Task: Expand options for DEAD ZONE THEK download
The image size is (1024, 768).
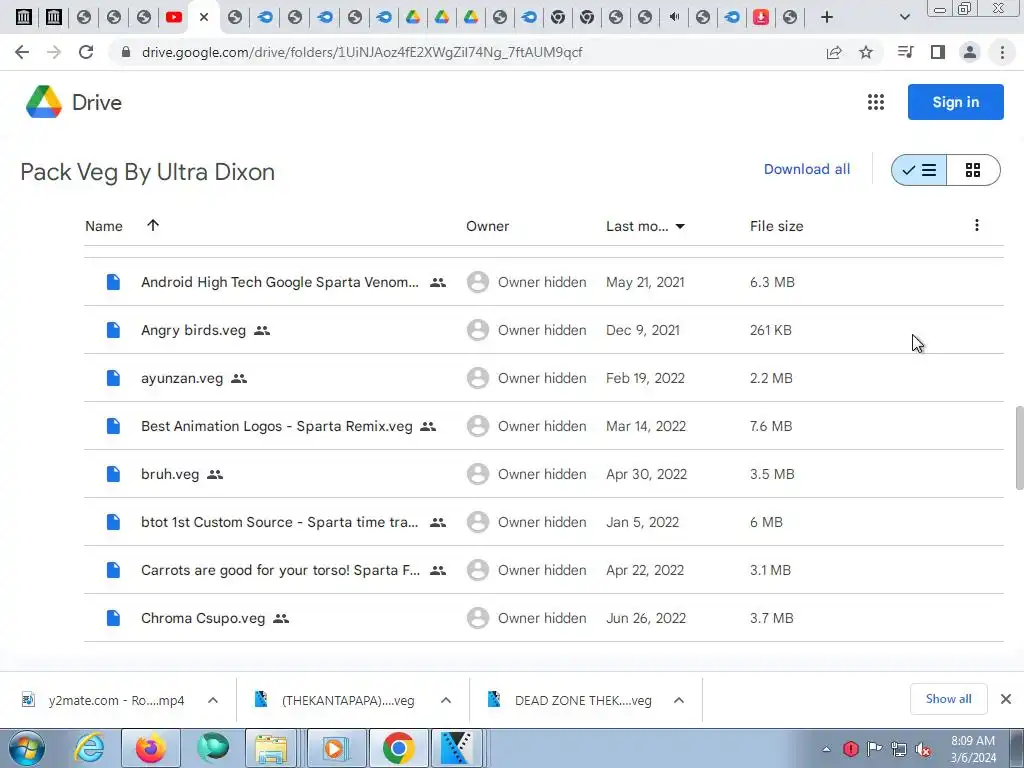Action: click(679, 700)
